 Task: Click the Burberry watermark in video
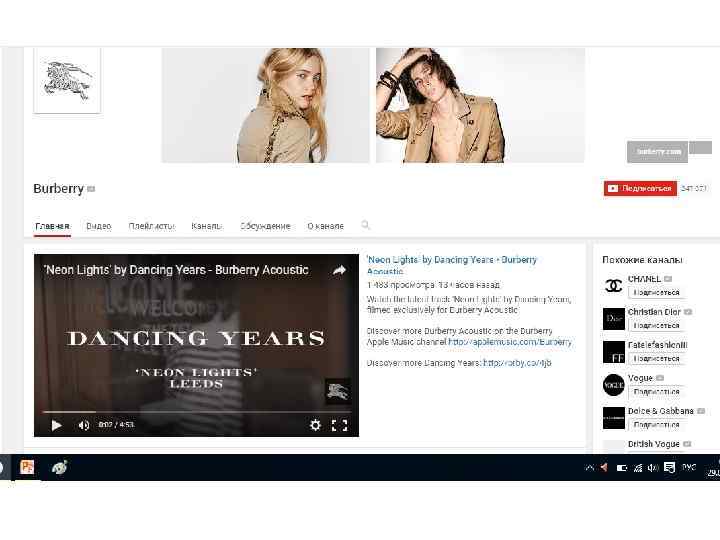[338, 391]
